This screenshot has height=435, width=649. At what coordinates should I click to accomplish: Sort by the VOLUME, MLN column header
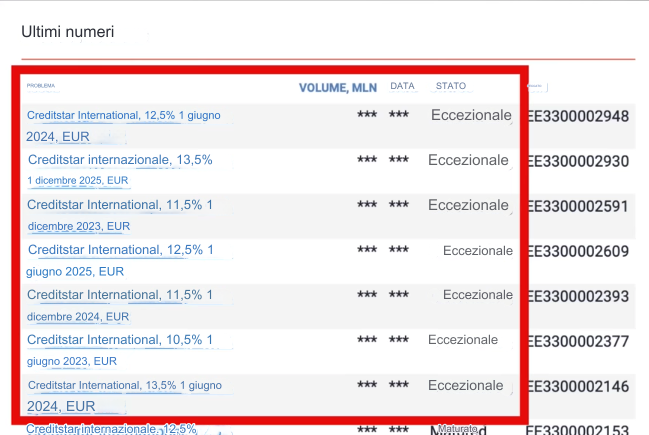click(x=338, y=88)
